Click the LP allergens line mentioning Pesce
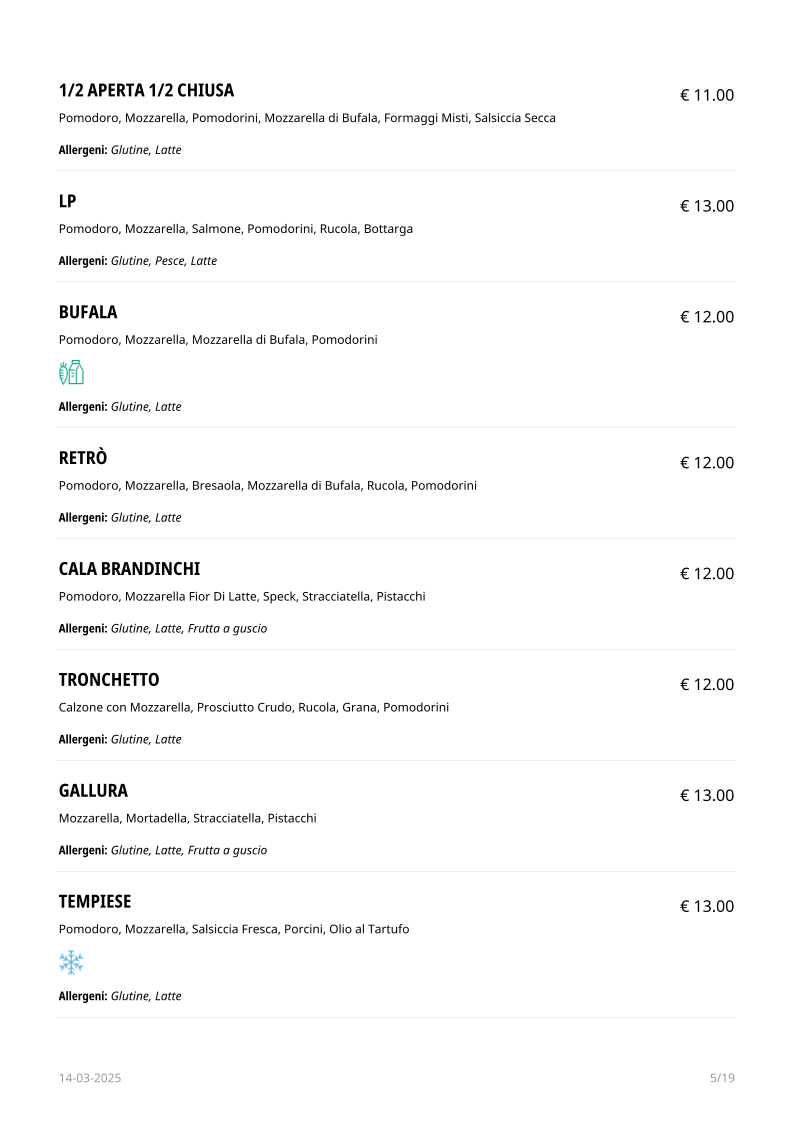793x1122 pixels. click(138, 261)
